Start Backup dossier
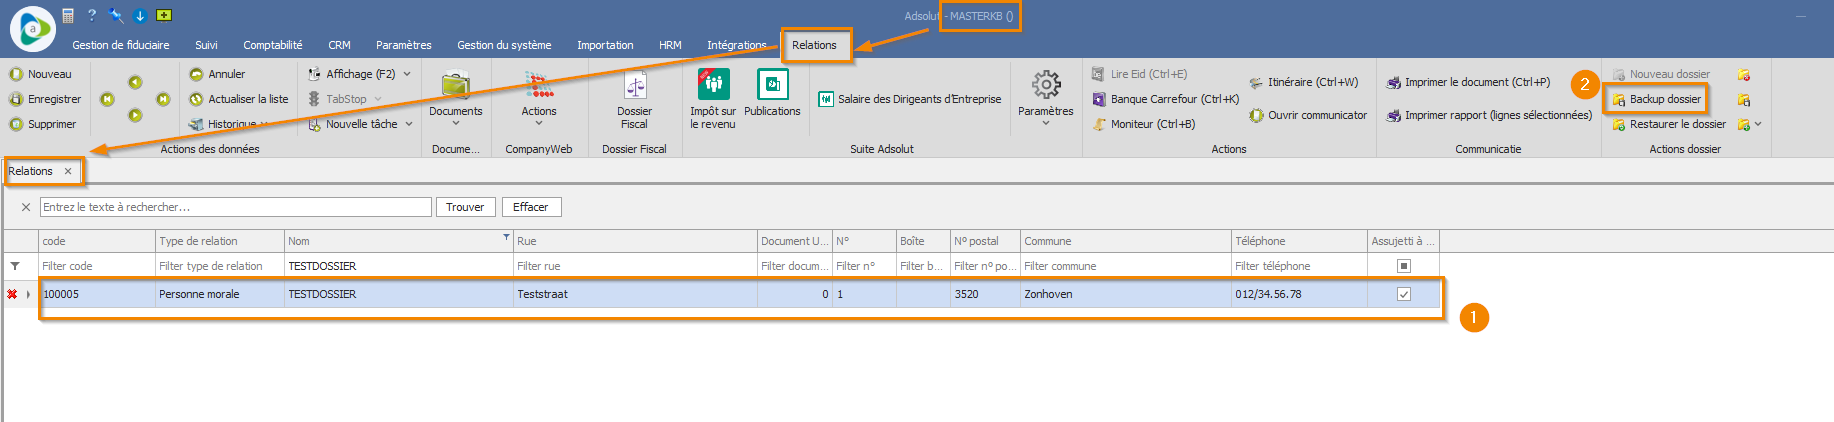 [x=1656, y=99]
